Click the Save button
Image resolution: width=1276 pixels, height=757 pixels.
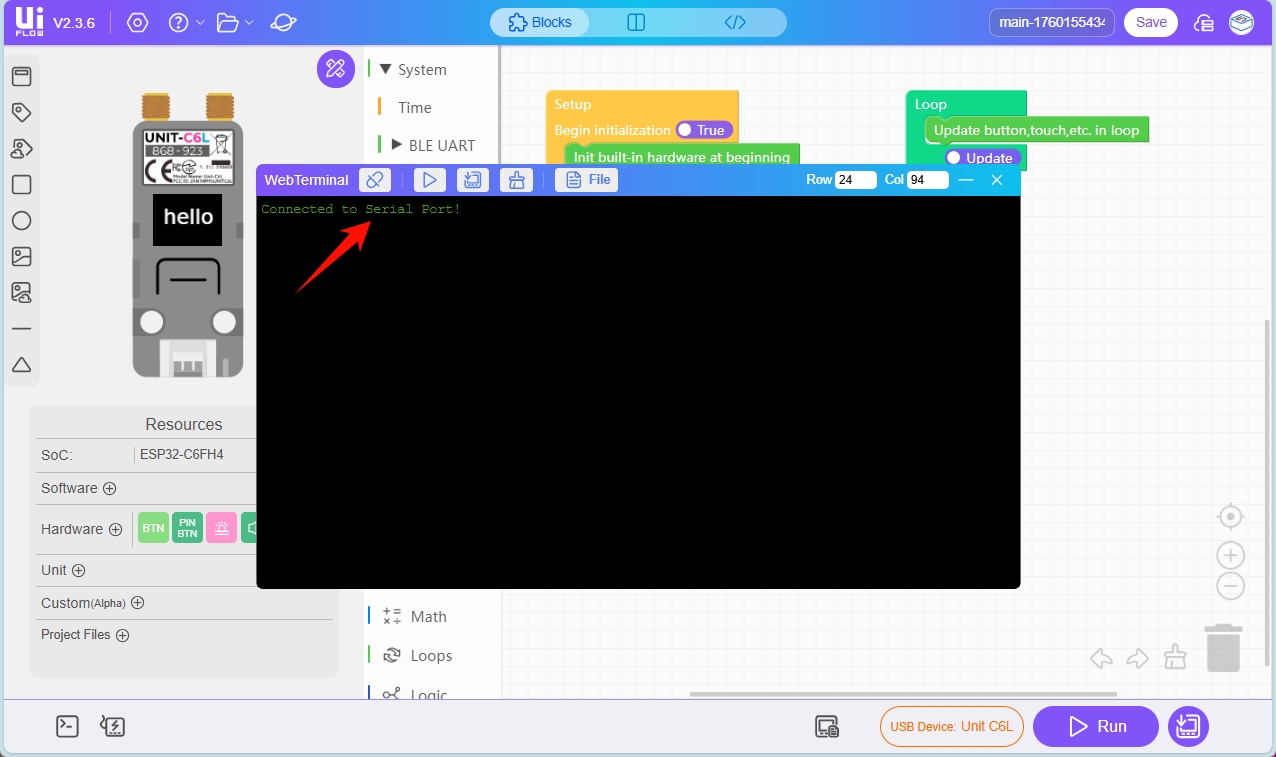1150,22
